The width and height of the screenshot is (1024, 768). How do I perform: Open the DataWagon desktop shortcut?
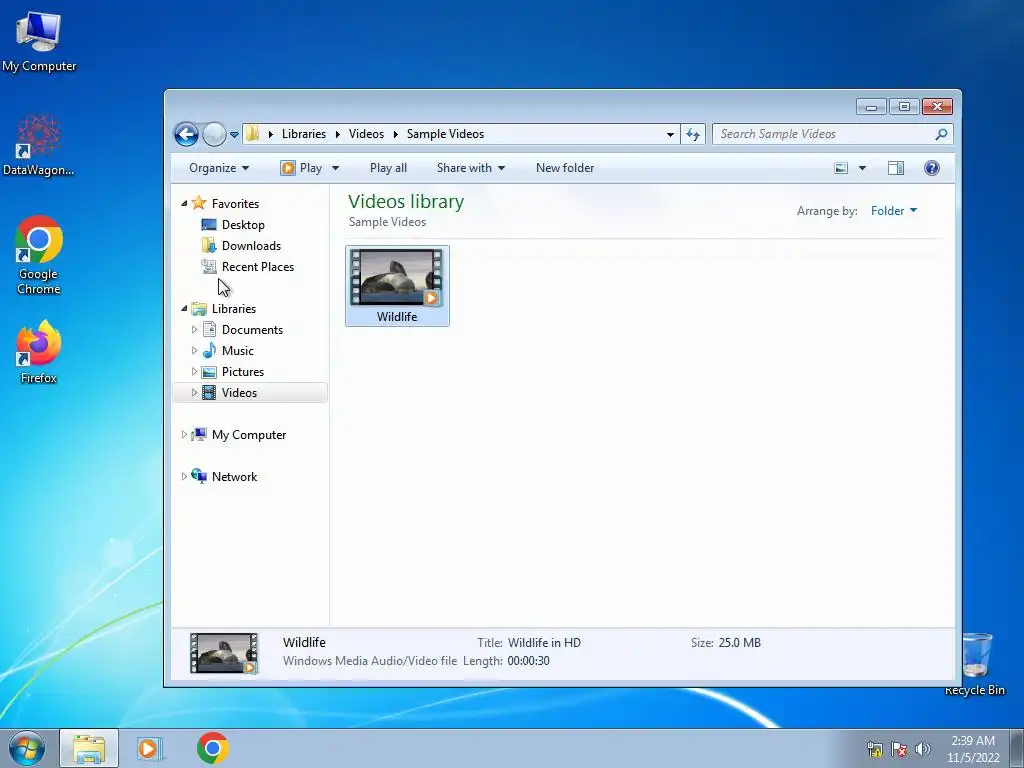pyautogui.click(x=39, y=145)
